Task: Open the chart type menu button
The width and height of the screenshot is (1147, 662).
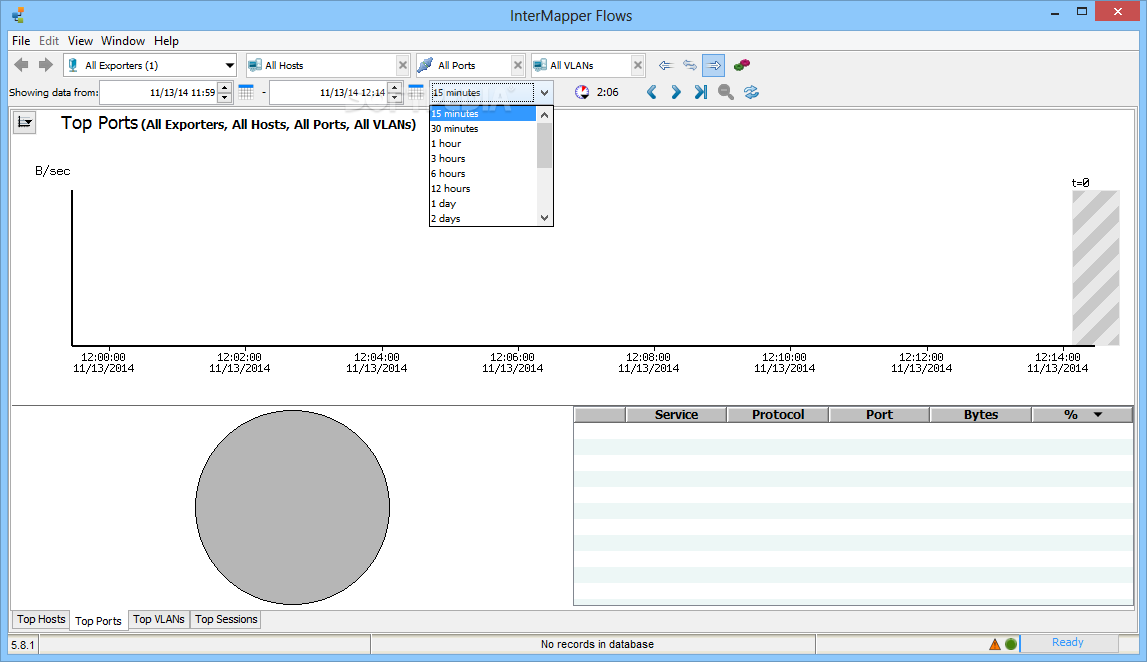Action: 25,122
